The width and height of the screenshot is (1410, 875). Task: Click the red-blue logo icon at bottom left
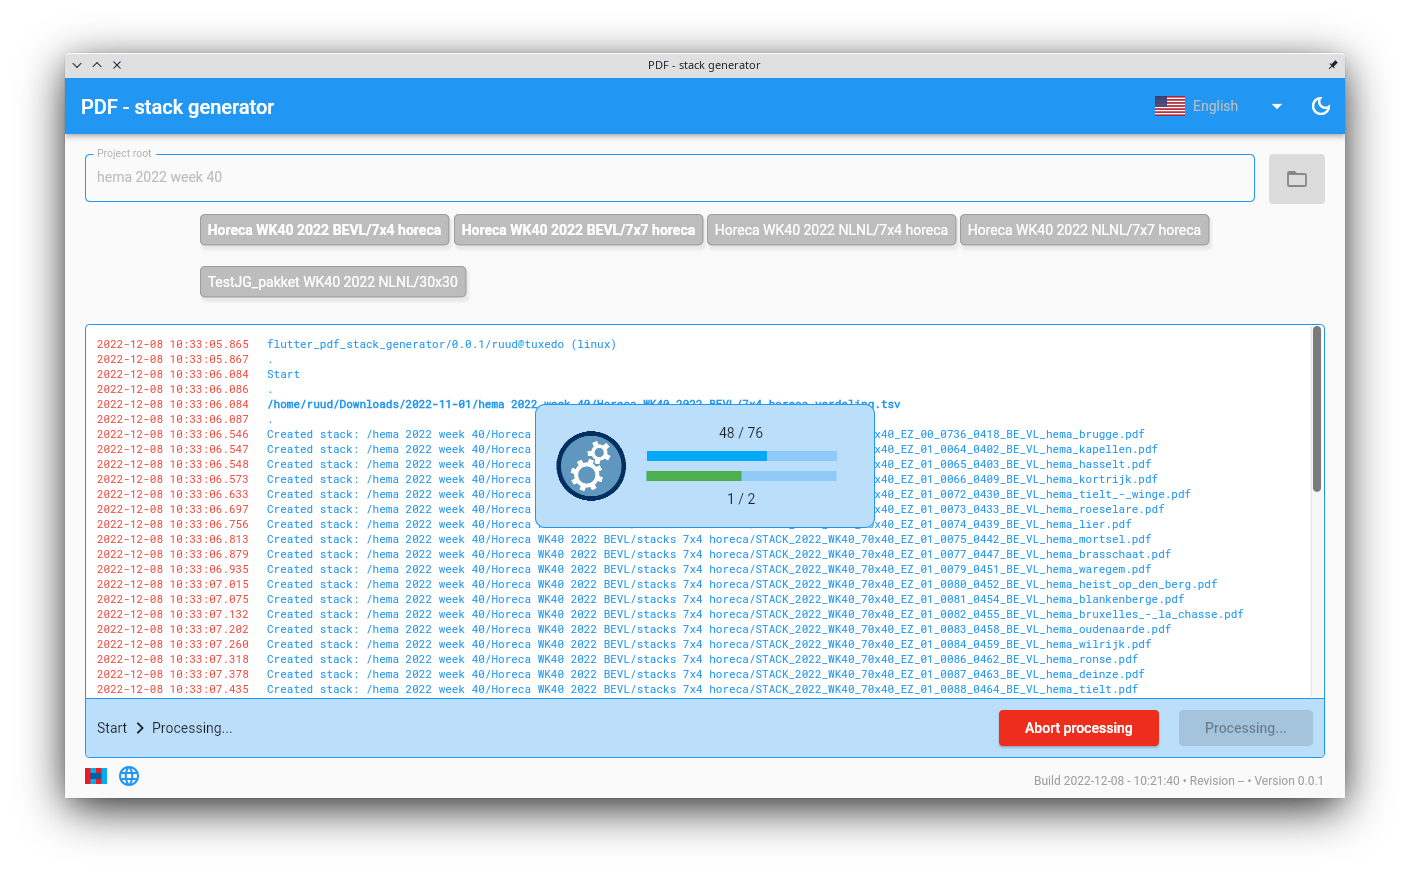[96, 776]
